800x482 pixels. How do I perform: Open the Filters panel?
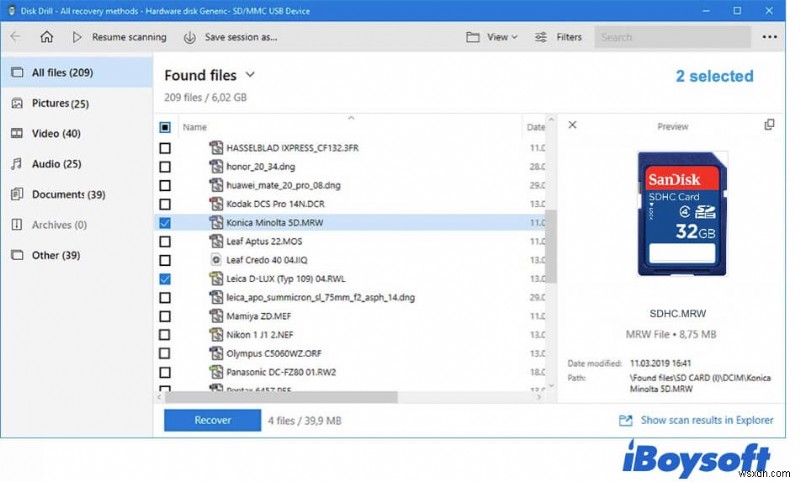point(569,37)
